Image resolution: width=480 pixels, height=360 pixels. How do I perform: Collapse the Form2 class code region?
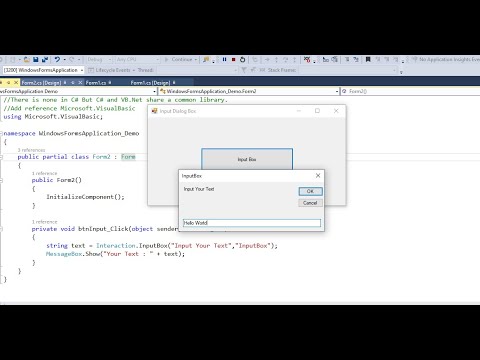tap(1, 157)
